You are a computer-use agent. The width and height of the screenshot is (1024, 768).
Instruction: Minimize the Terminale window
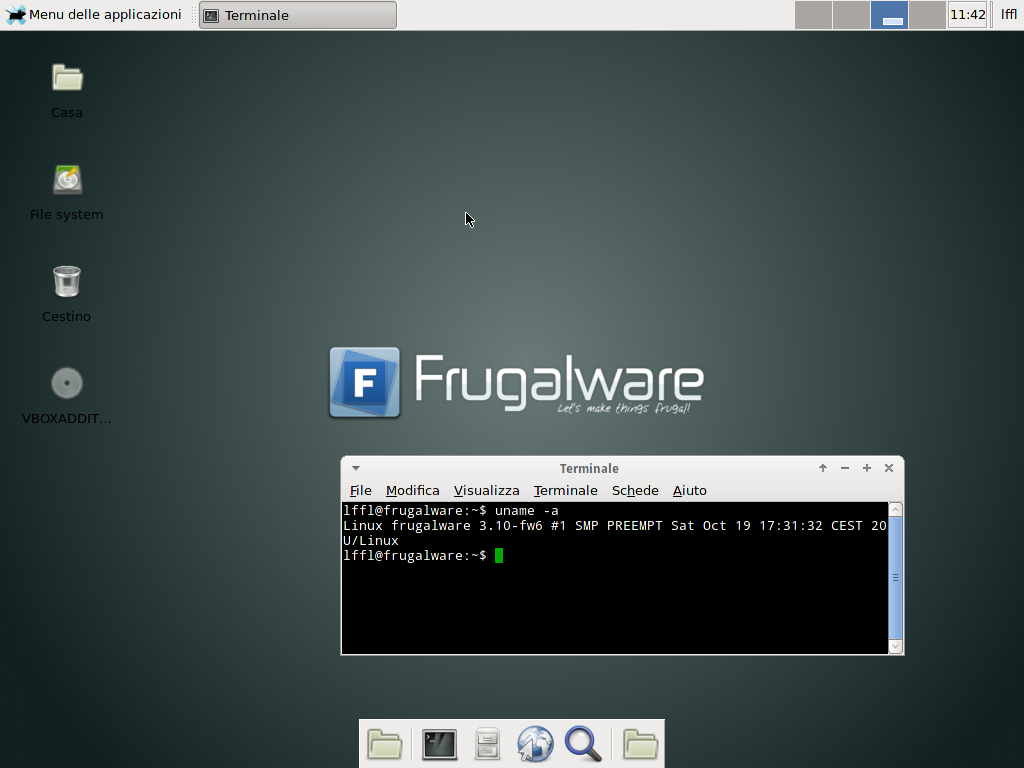click(845, 468)
